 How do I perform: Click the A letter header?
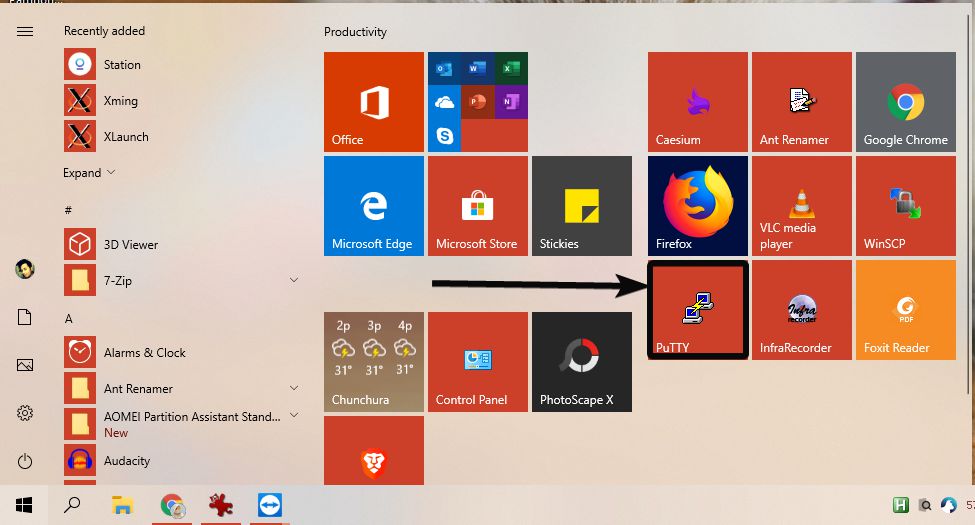click(68, 318)
